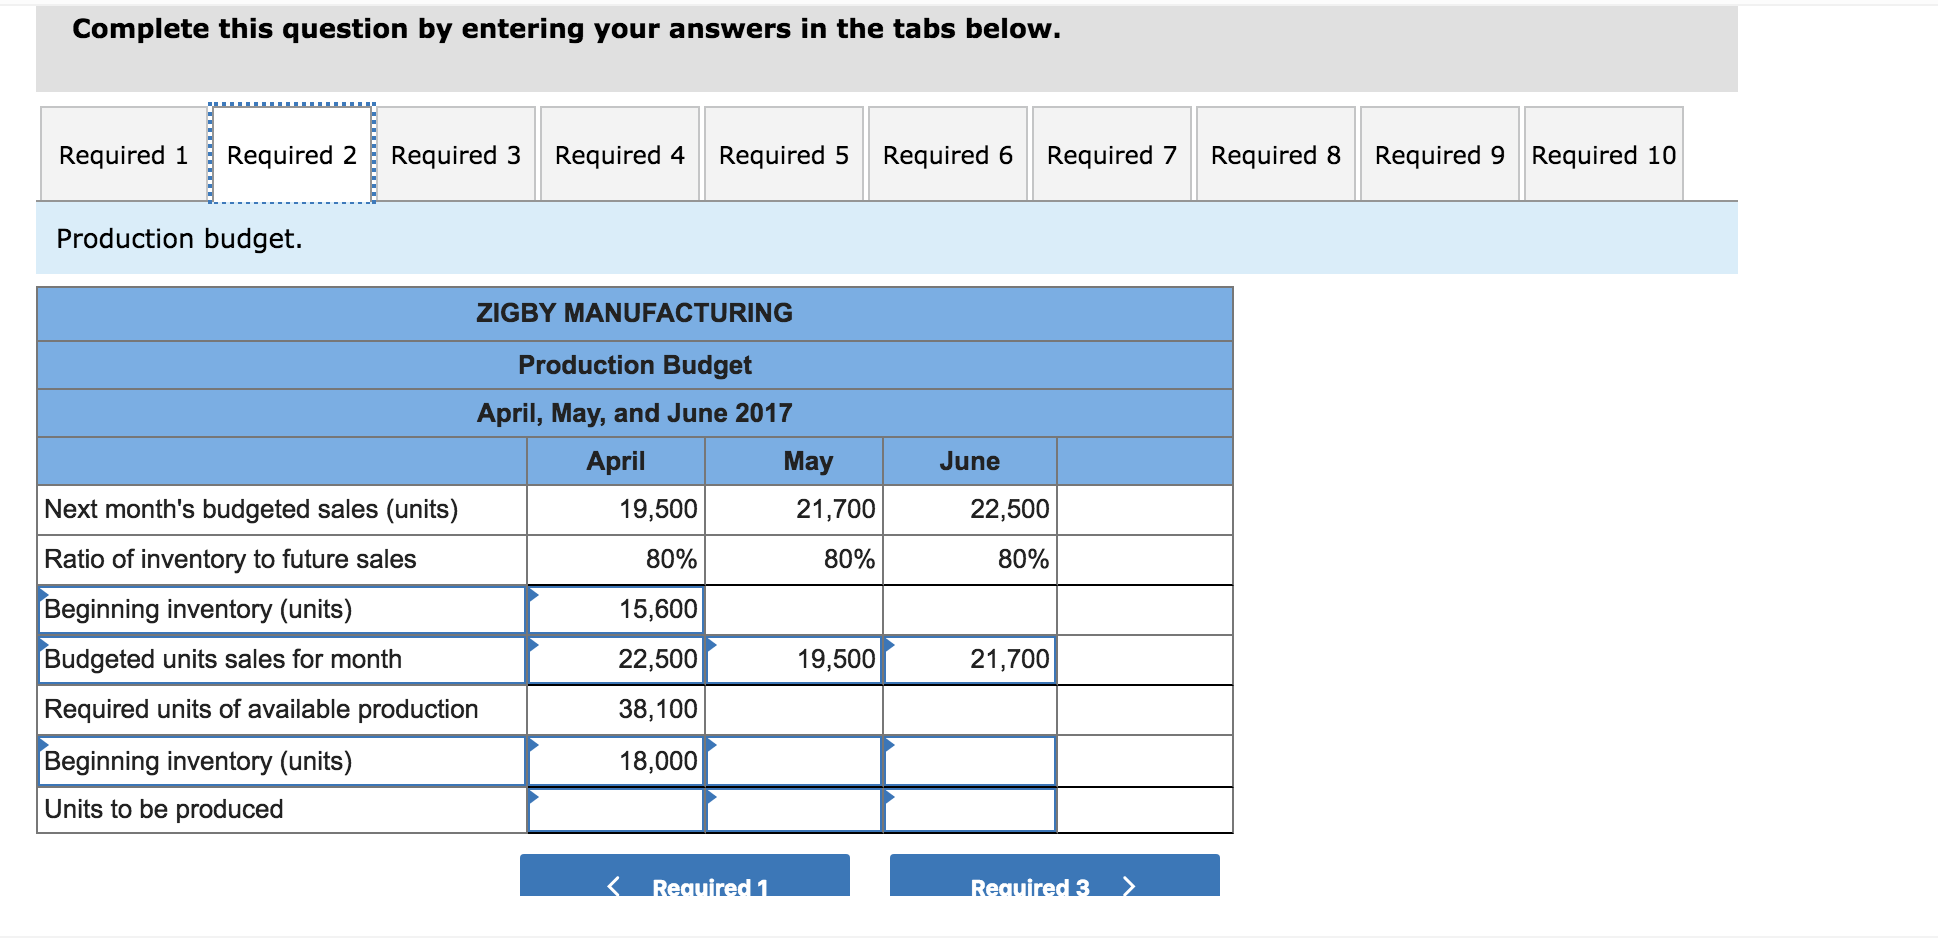Open the Required 7 tab
Image resolution: width=1938 pixels, height=942 pixels.
1111,155
